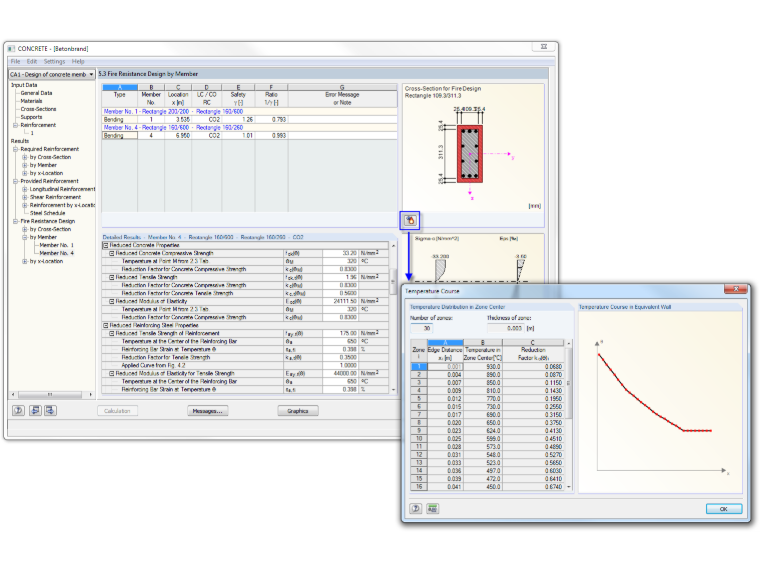Click the Messages... button
760x570 pixels.
click(208, 411)
